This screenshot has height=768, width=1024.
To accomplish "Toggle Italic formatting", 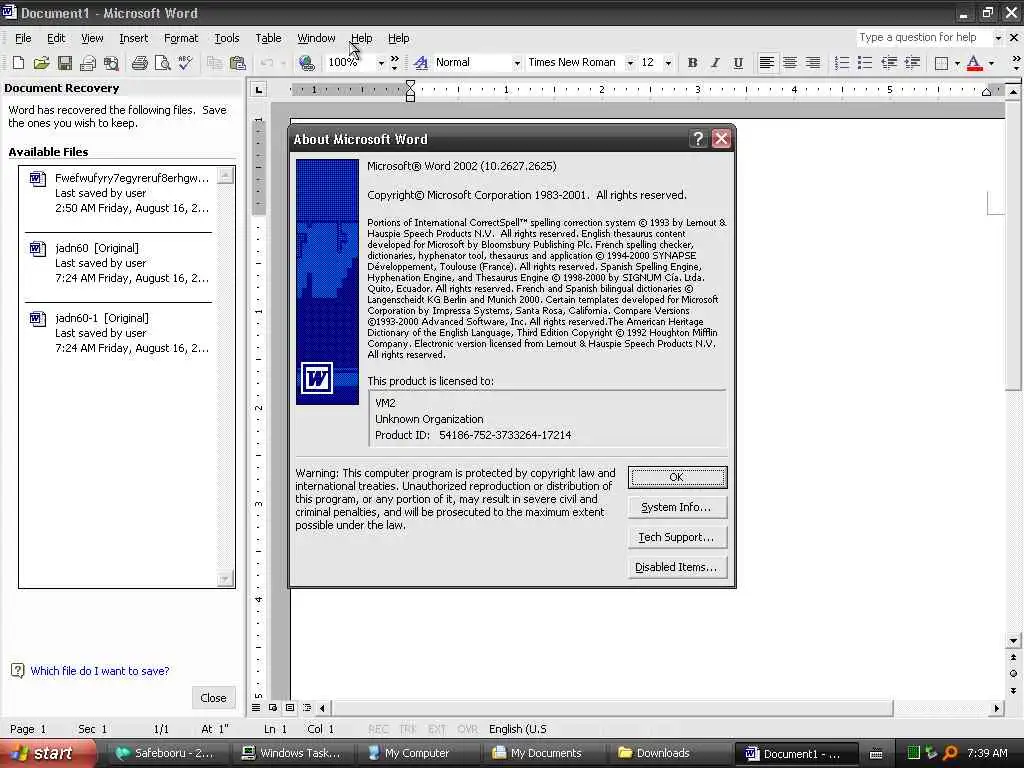I will click(715, 63).
